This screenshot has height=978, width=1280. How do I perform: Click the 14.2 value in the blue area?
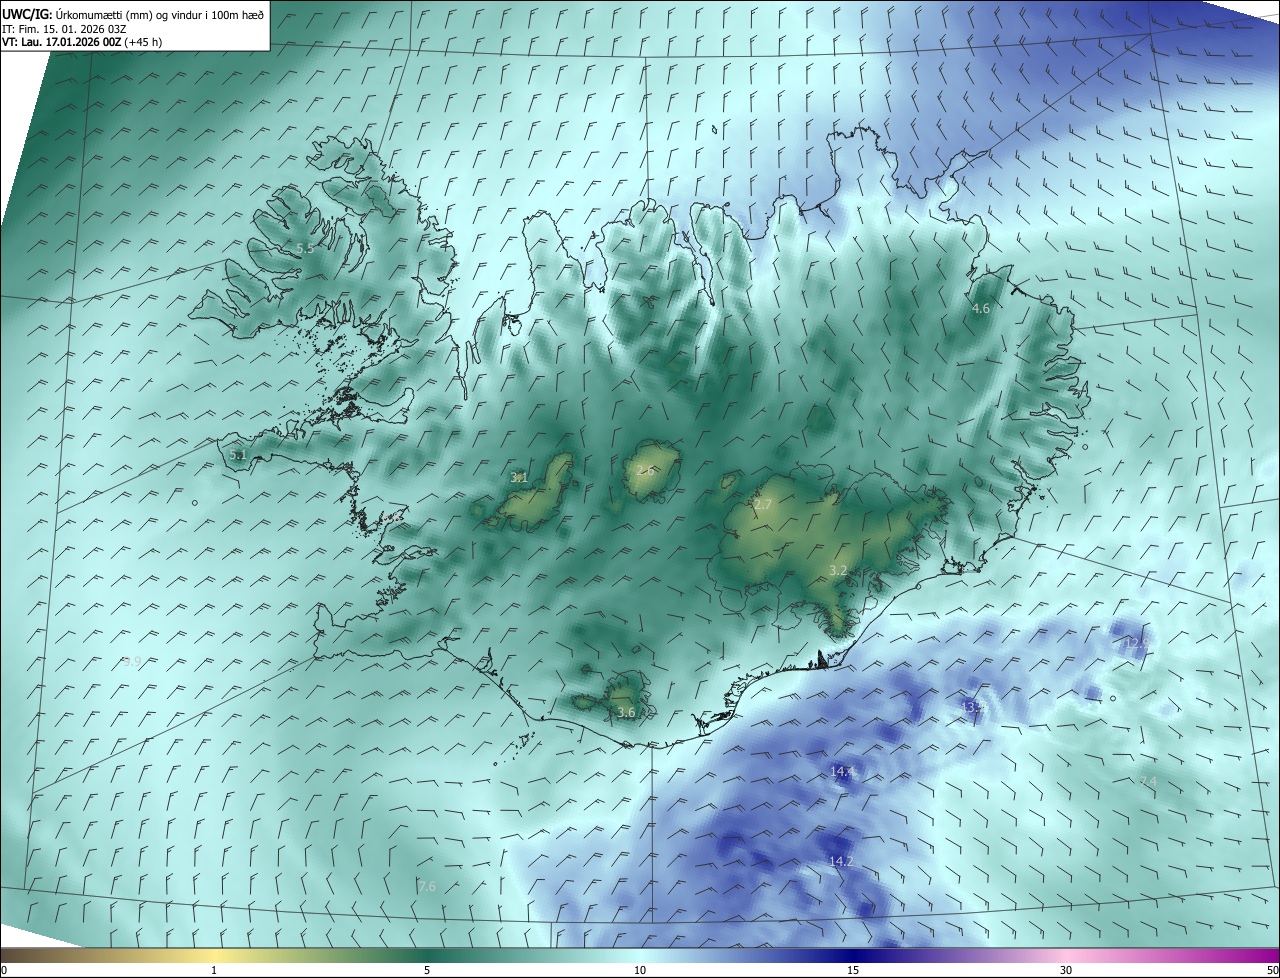841,861
